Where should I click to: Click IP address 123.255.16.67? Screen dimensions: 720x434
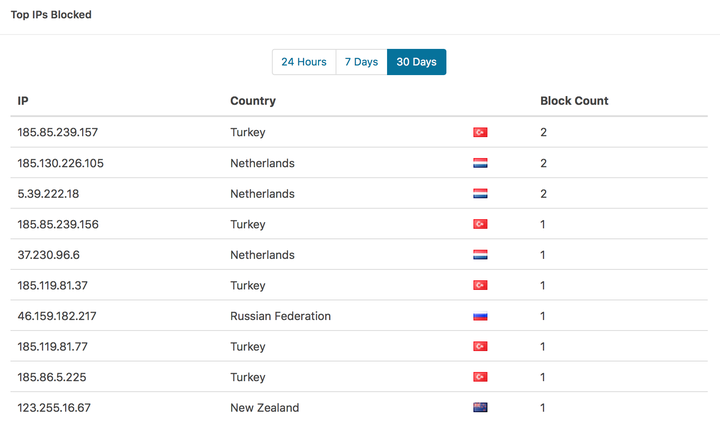tap(54, 408)
